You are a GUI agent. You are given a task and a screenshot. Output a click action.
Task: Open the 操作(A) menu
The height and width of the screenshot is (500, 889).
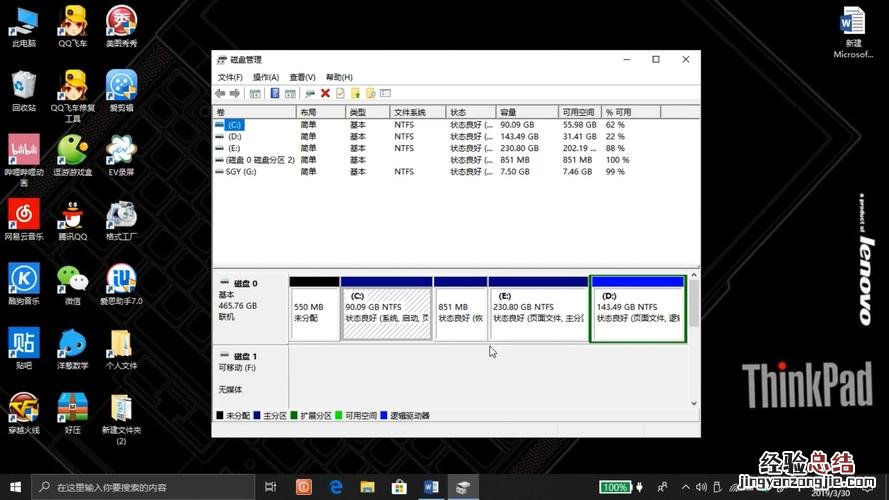click(x=266, y=77)
